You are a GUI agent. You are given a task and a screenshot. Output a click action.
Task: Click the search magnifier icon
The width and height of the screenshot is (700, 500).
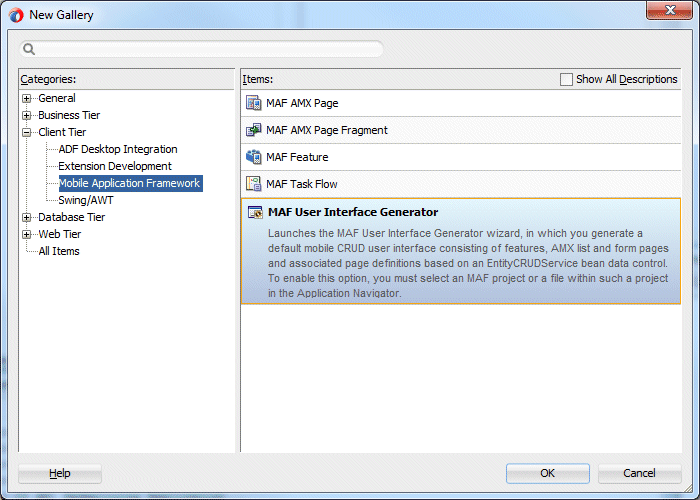[x=29, y=49]
